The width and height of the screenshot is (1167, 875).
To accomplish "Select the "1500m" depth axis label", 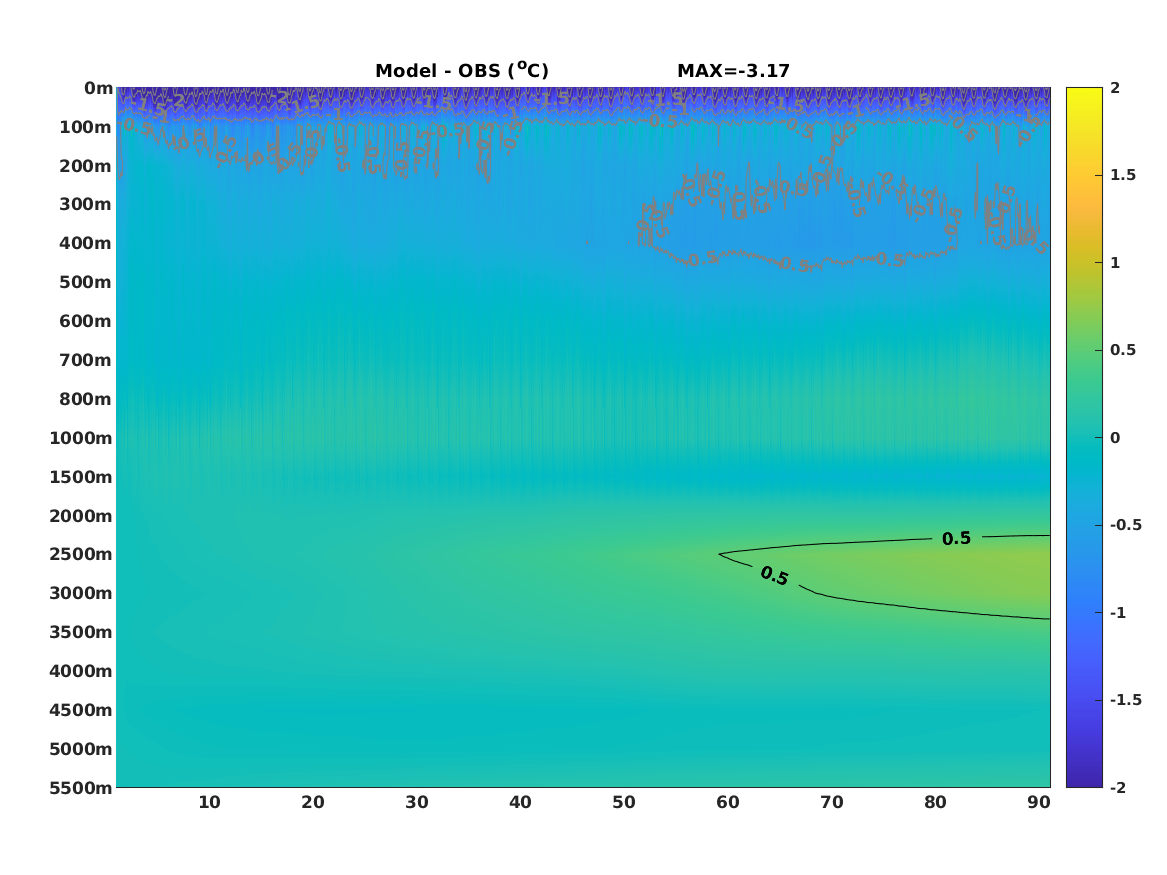I will [81, 477].
